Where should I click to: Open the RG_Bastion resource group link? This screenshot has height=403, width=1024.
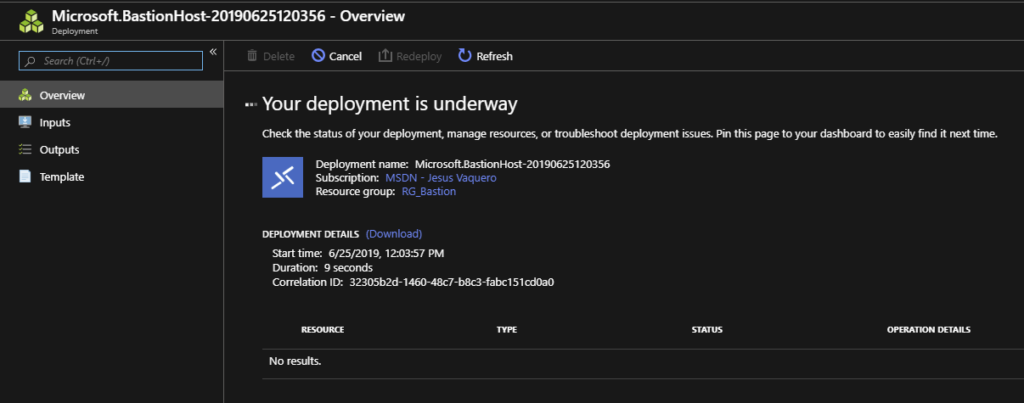coord(421,191)
